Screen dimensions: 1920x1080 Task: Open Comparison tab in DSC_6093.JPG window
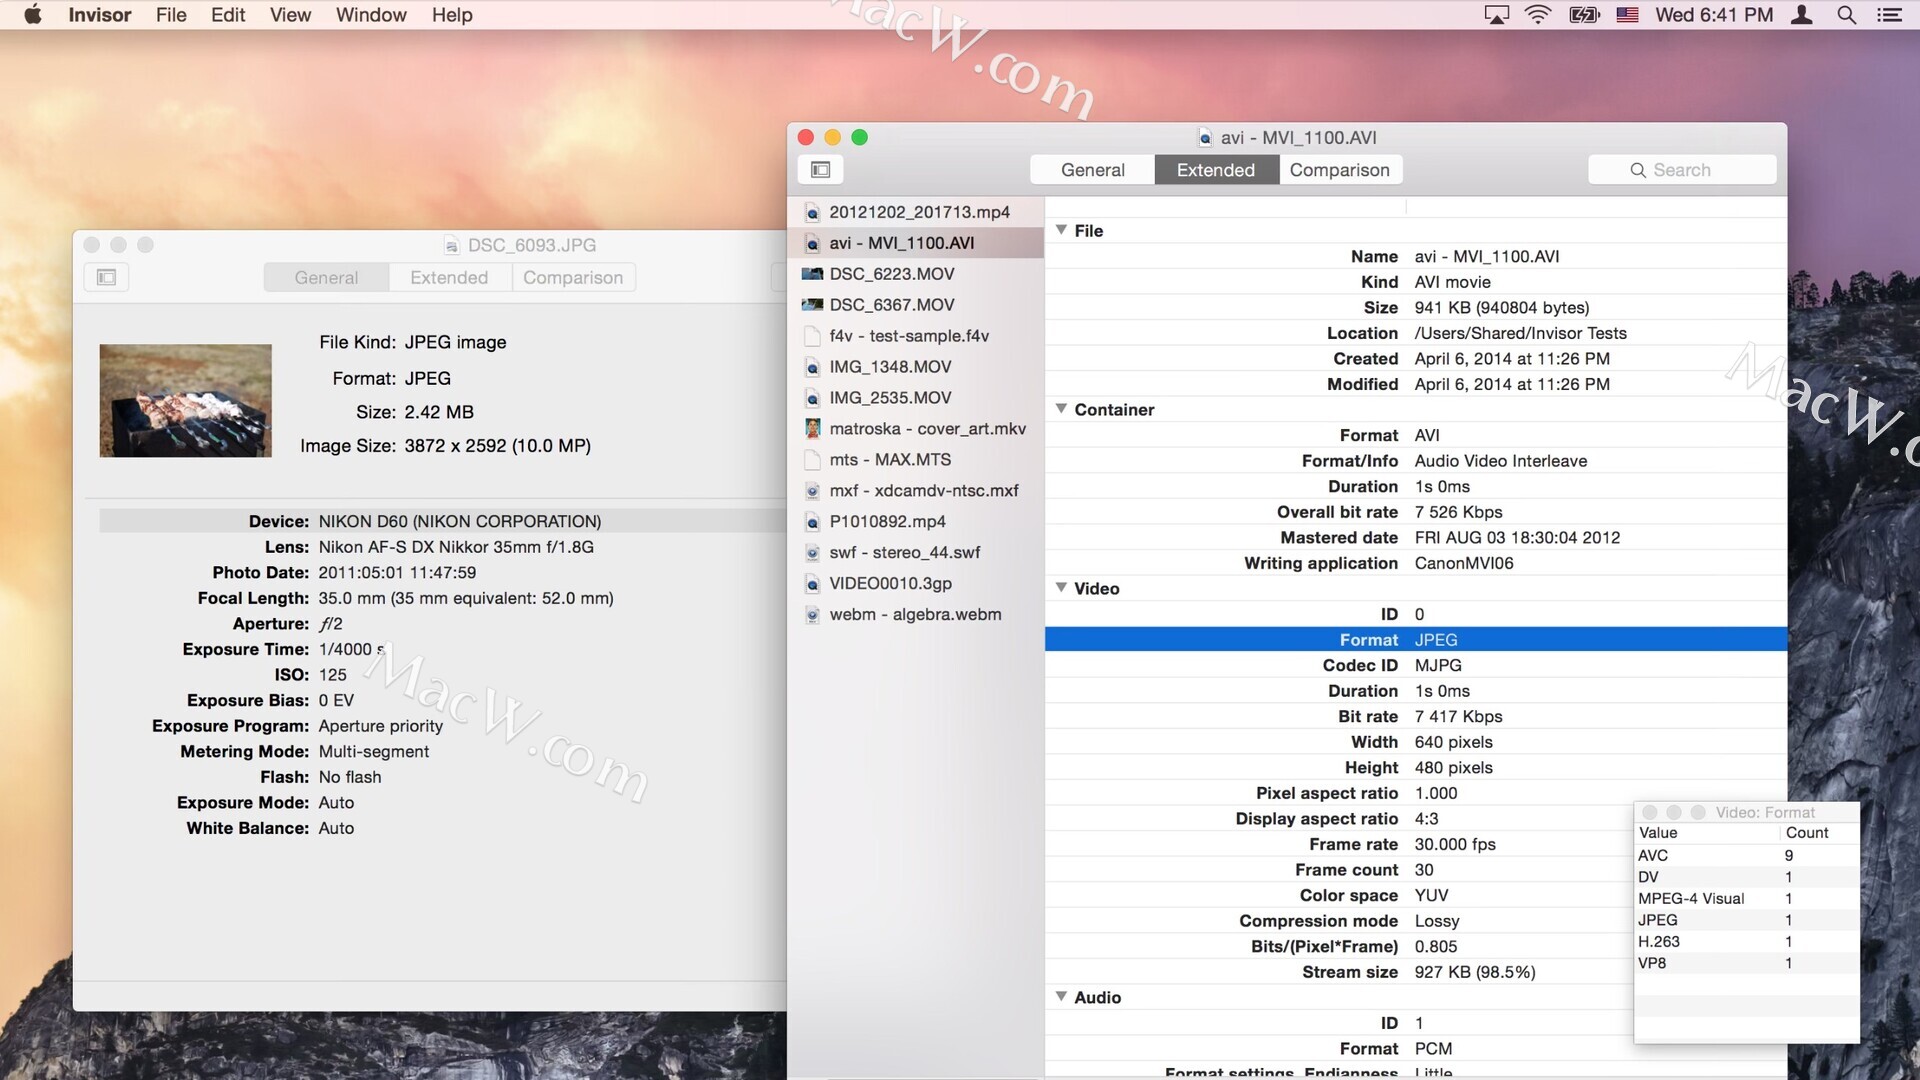pos(573,277)
